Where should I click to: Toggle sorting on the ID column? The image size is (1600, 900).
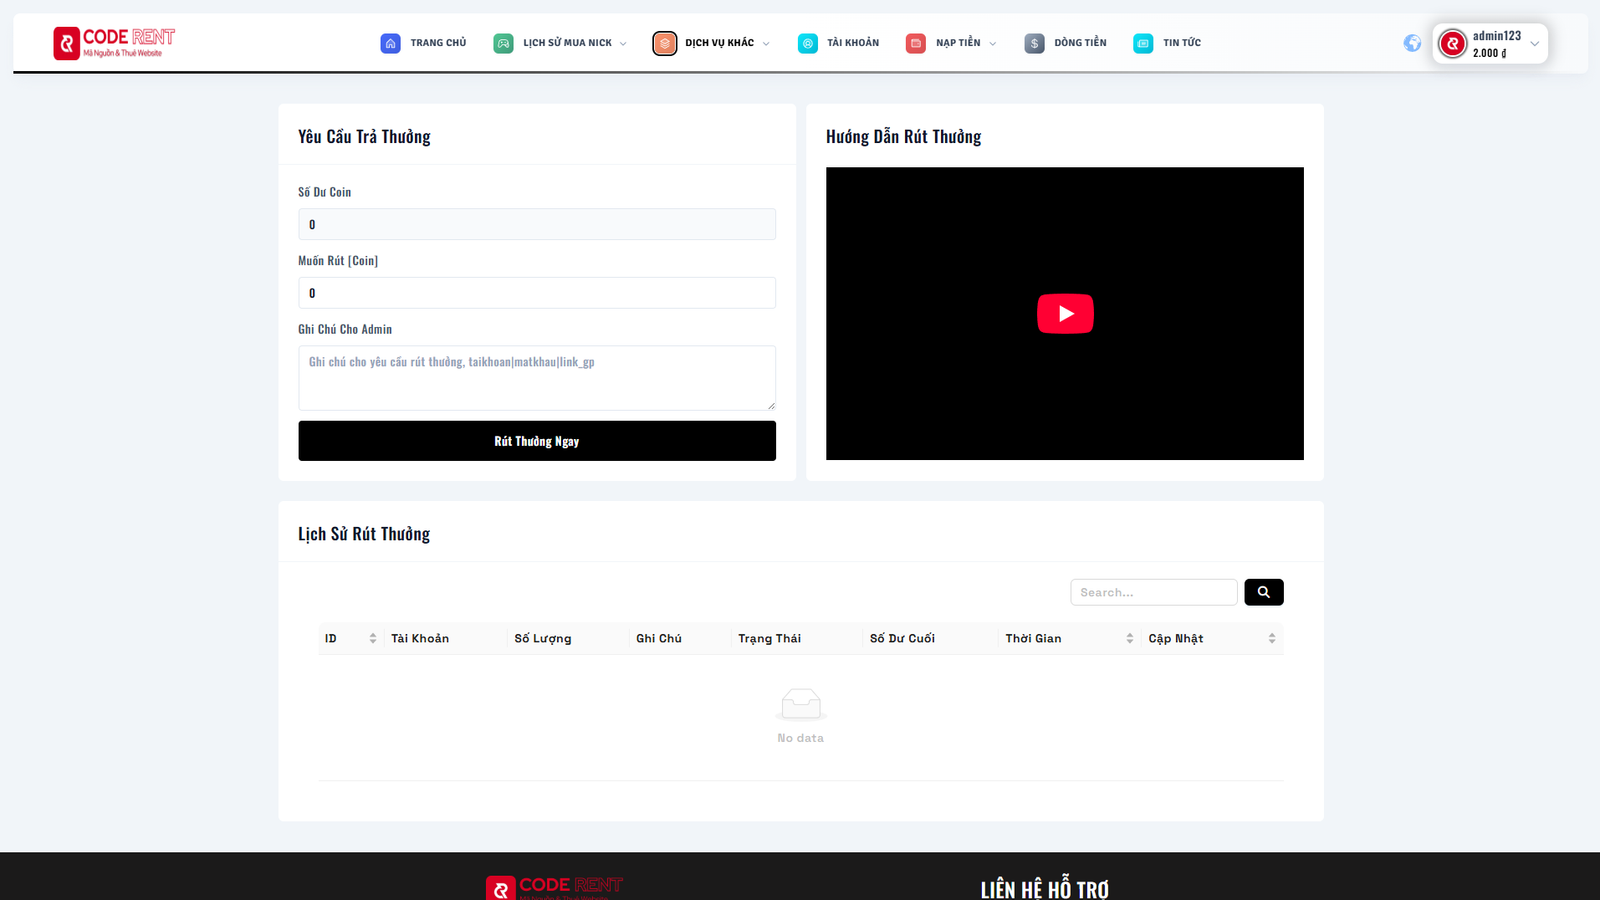(x=374, y=638)
